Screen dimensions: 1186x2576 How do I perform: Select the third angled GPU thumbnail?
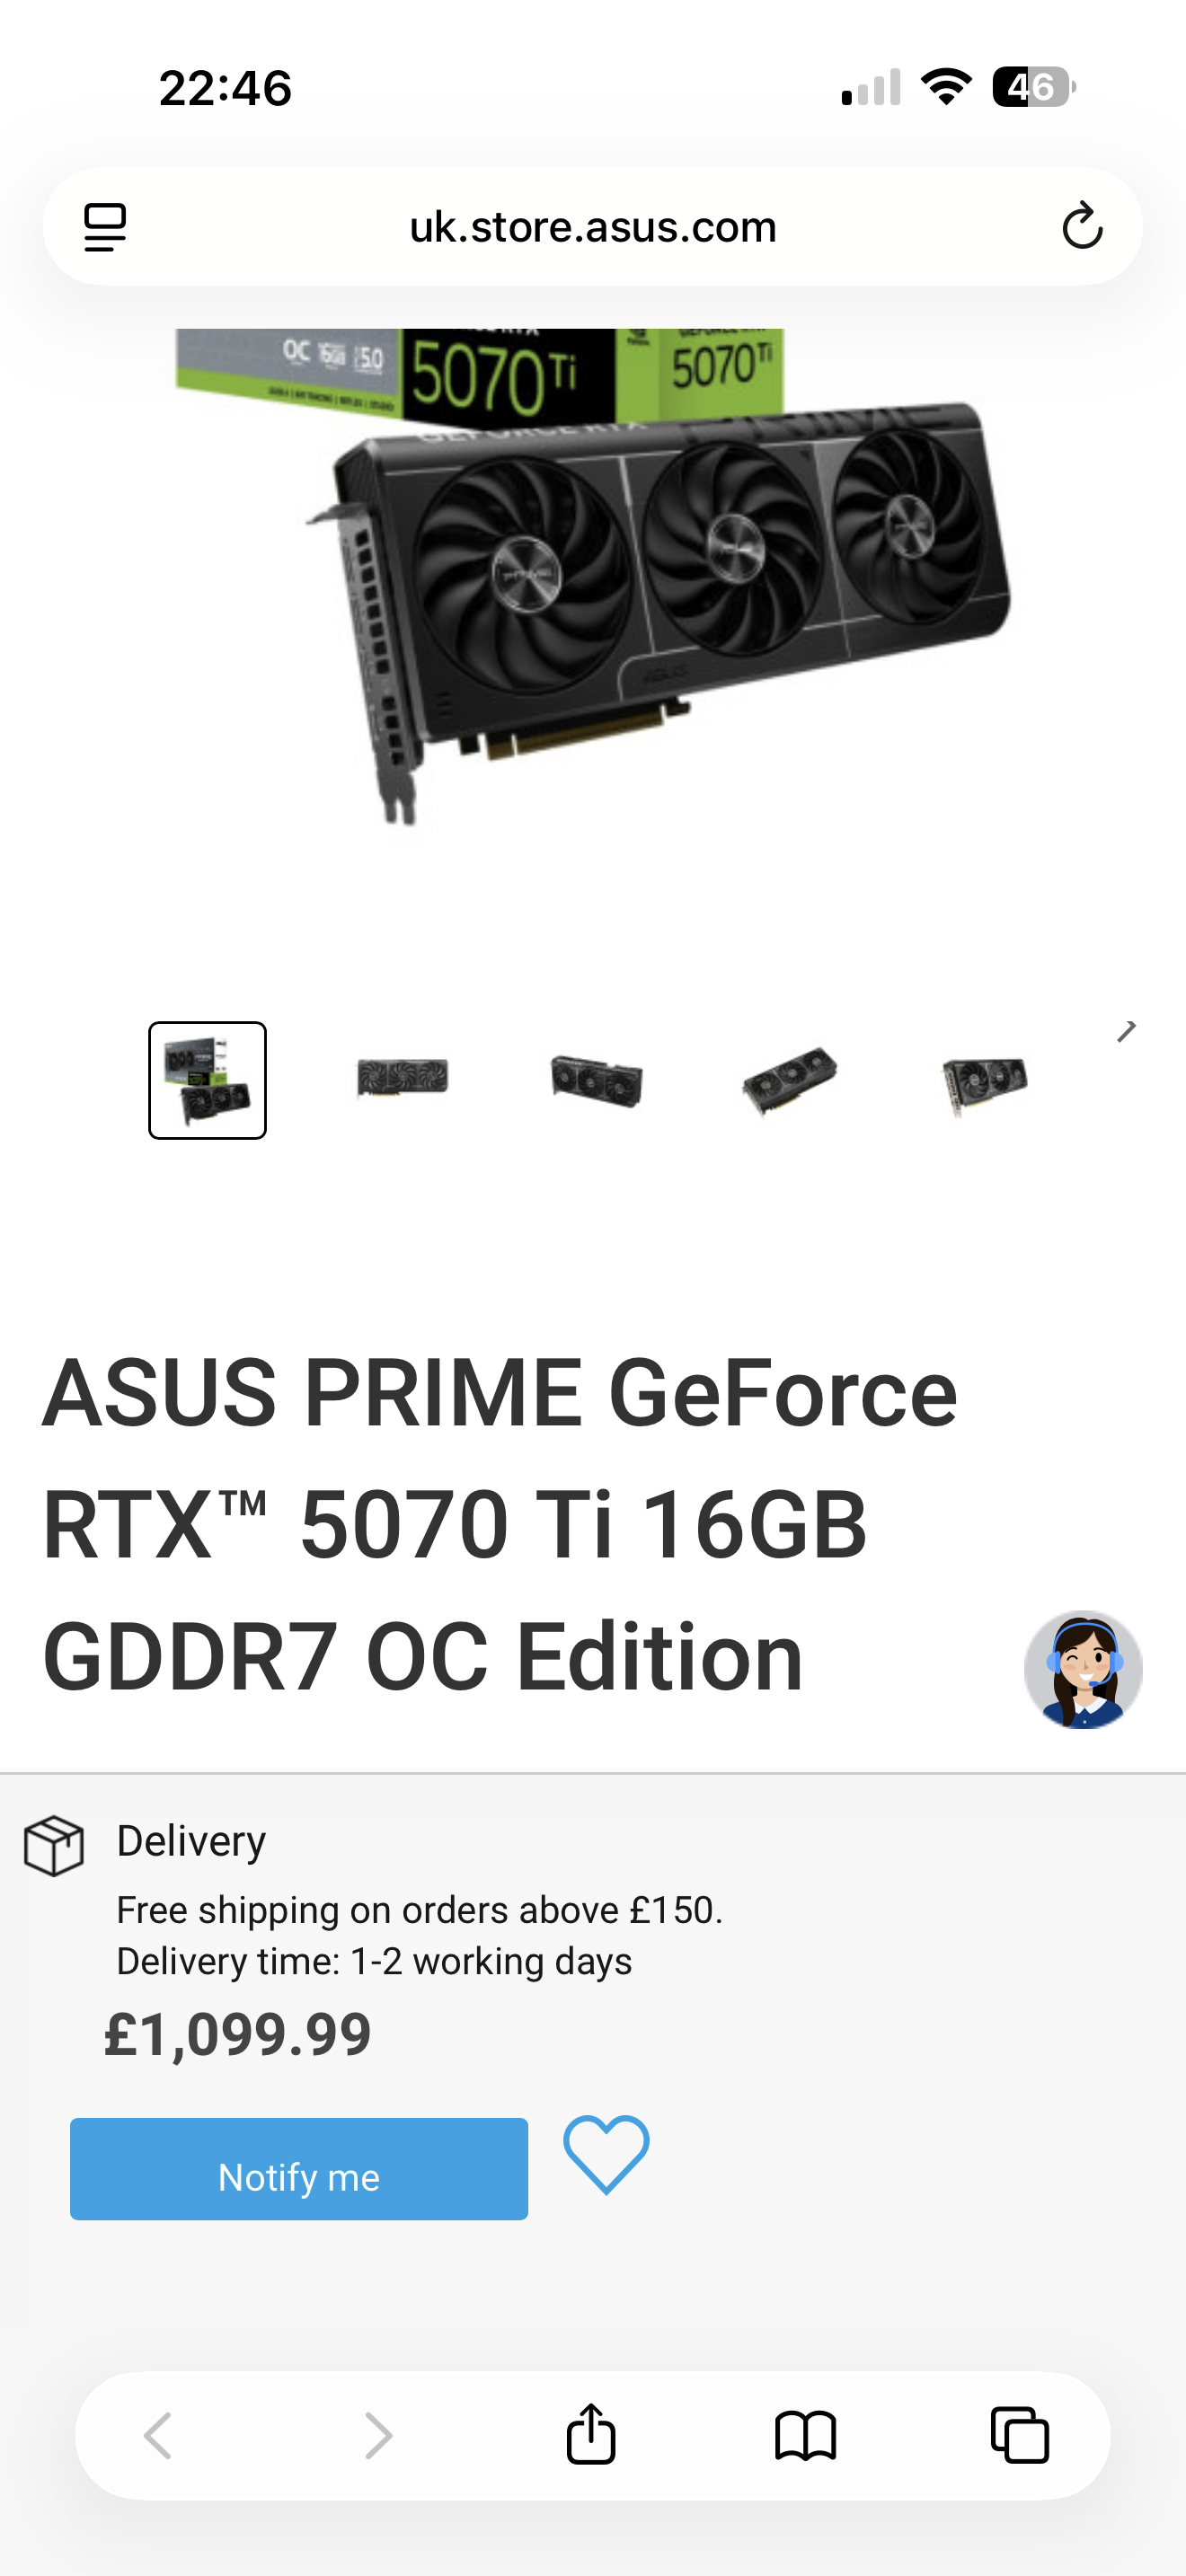tap(597, 1080)
